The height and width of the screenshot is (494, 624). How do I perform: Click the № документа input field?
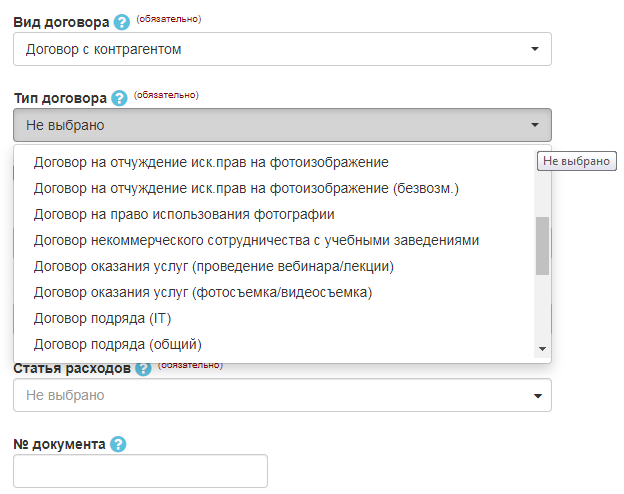click(140, 471)
